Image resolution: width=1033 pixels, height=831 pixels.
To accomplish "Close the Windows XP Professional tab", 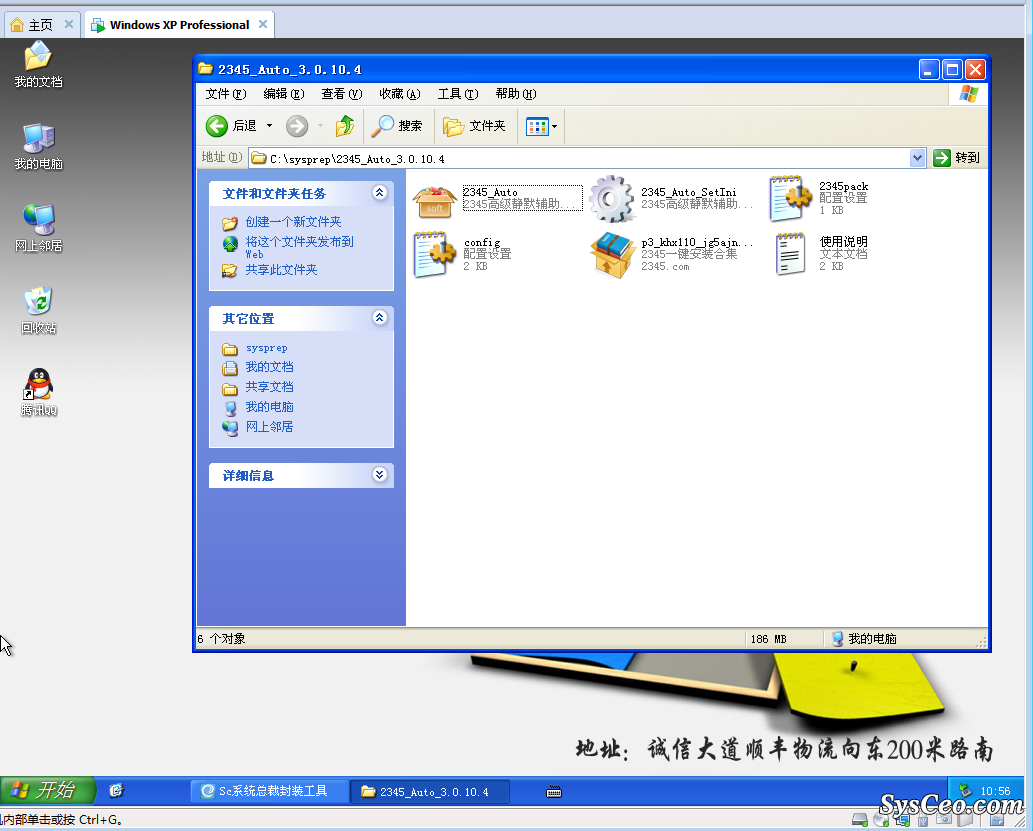I will click(263, 24).
